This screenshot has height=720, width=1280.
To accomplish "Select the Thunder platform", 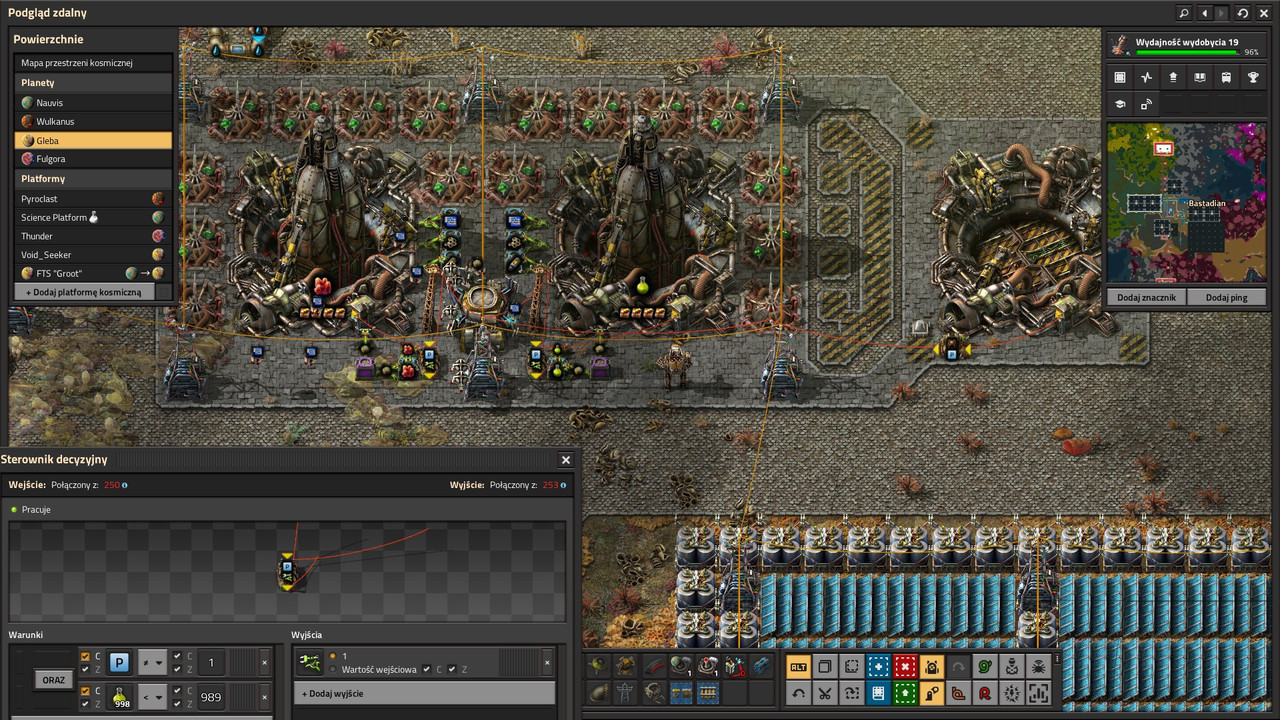I will pyautogui.click(x=93, y=236).
